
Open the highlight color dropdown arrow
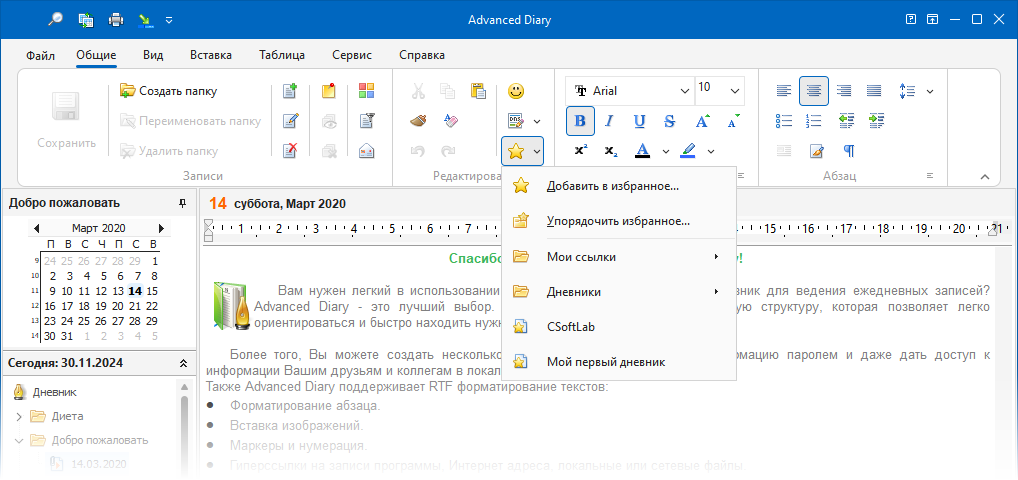pos(711,151)
